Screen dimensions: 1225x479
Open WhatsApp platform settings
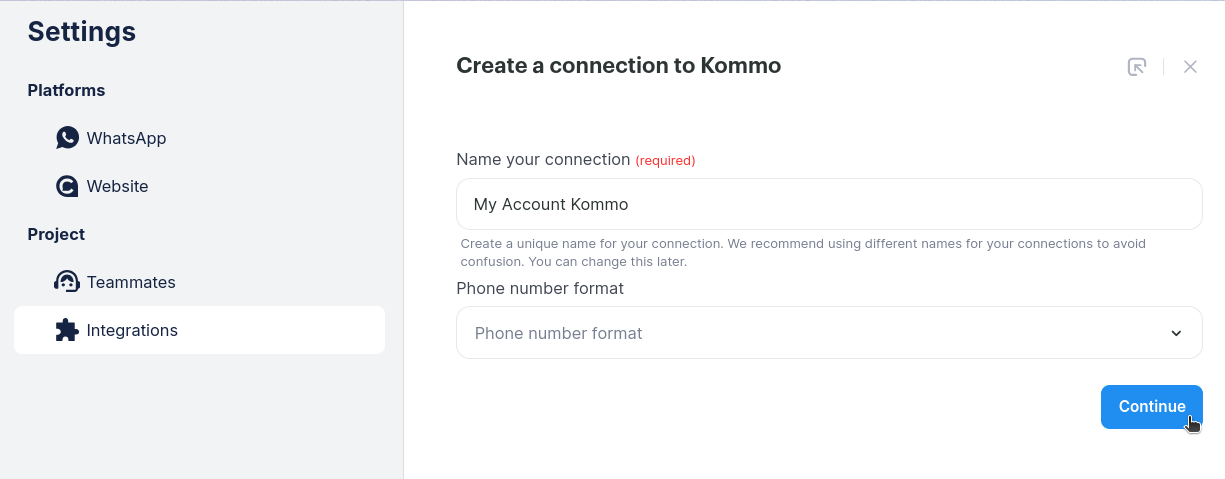(x=126, y=138)
